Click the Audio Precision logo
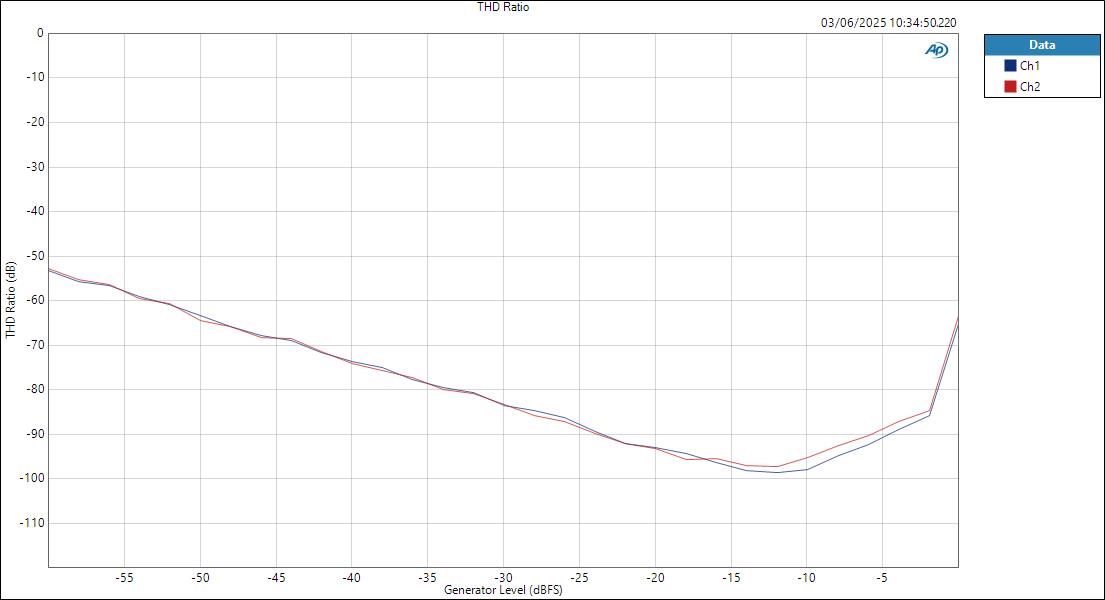This screenshot has width=1105, height=600. [935, 47]
